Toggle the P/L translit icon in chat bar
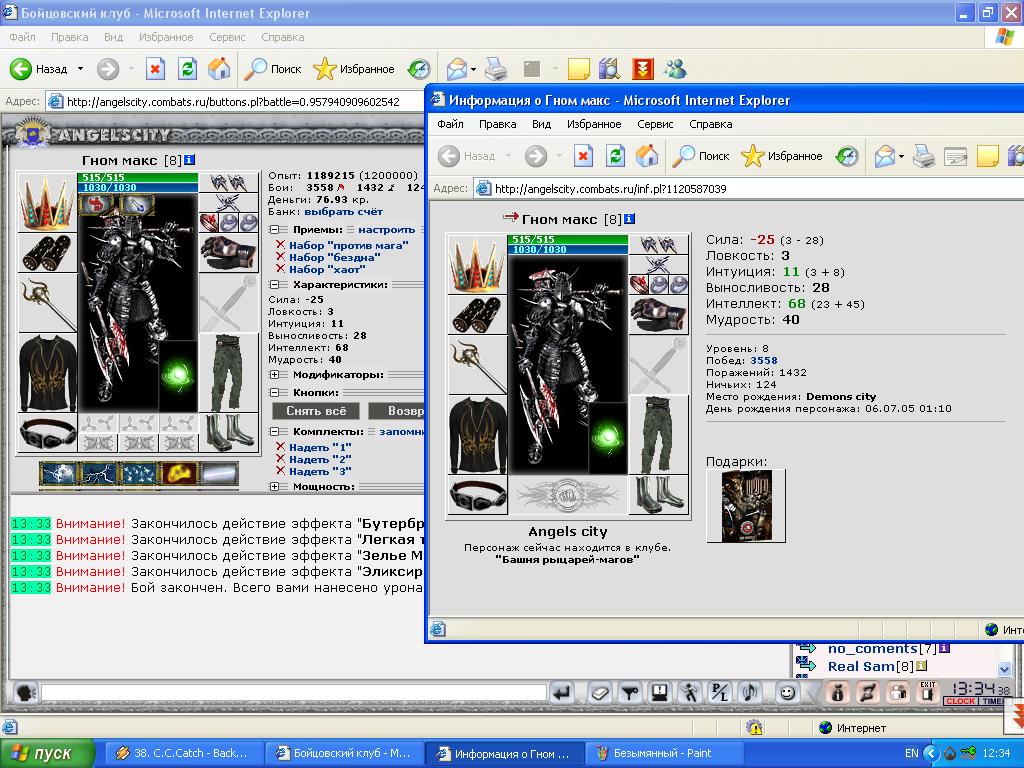 pos(719,692)
